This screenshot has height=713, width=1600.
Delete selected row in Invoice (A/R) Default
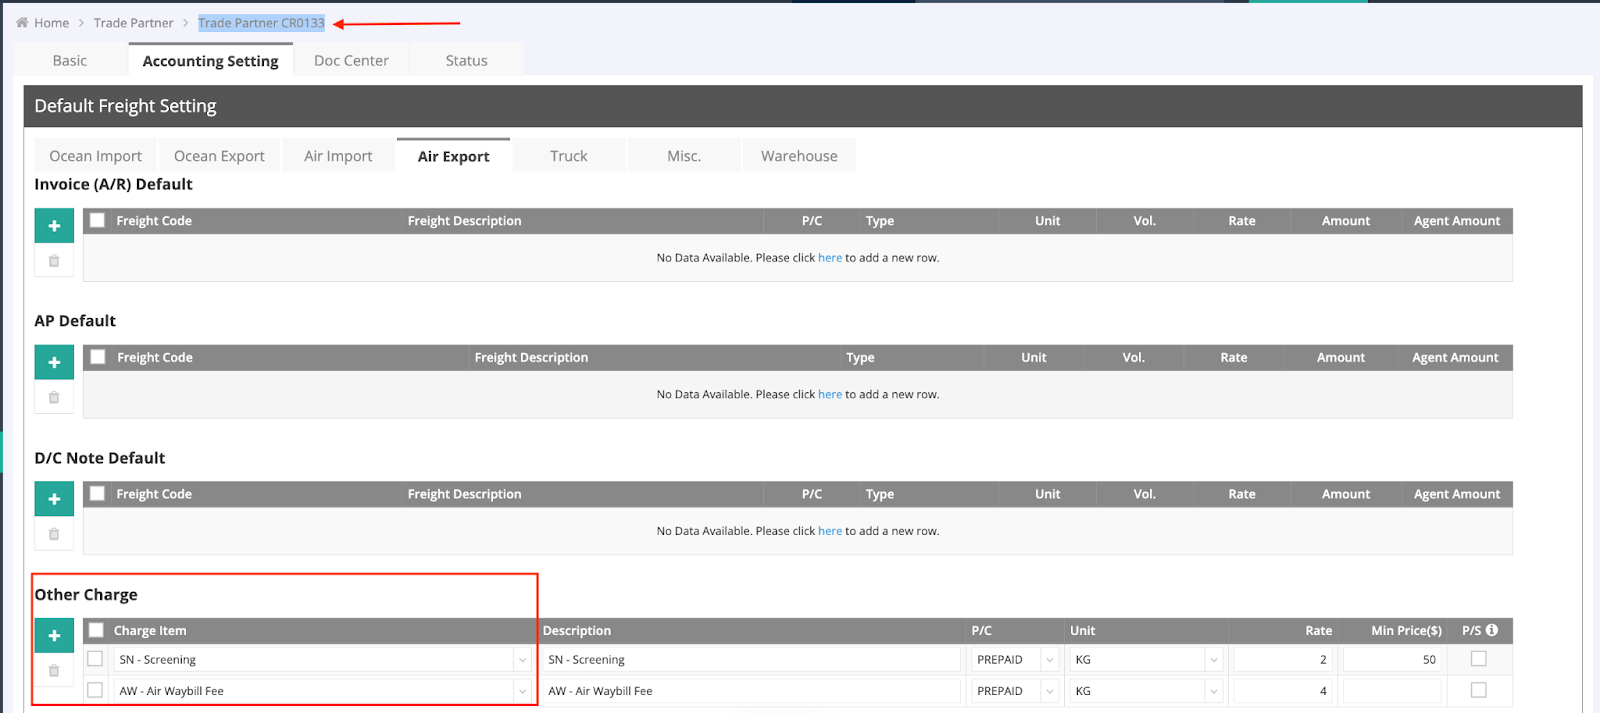click(54, 261)
